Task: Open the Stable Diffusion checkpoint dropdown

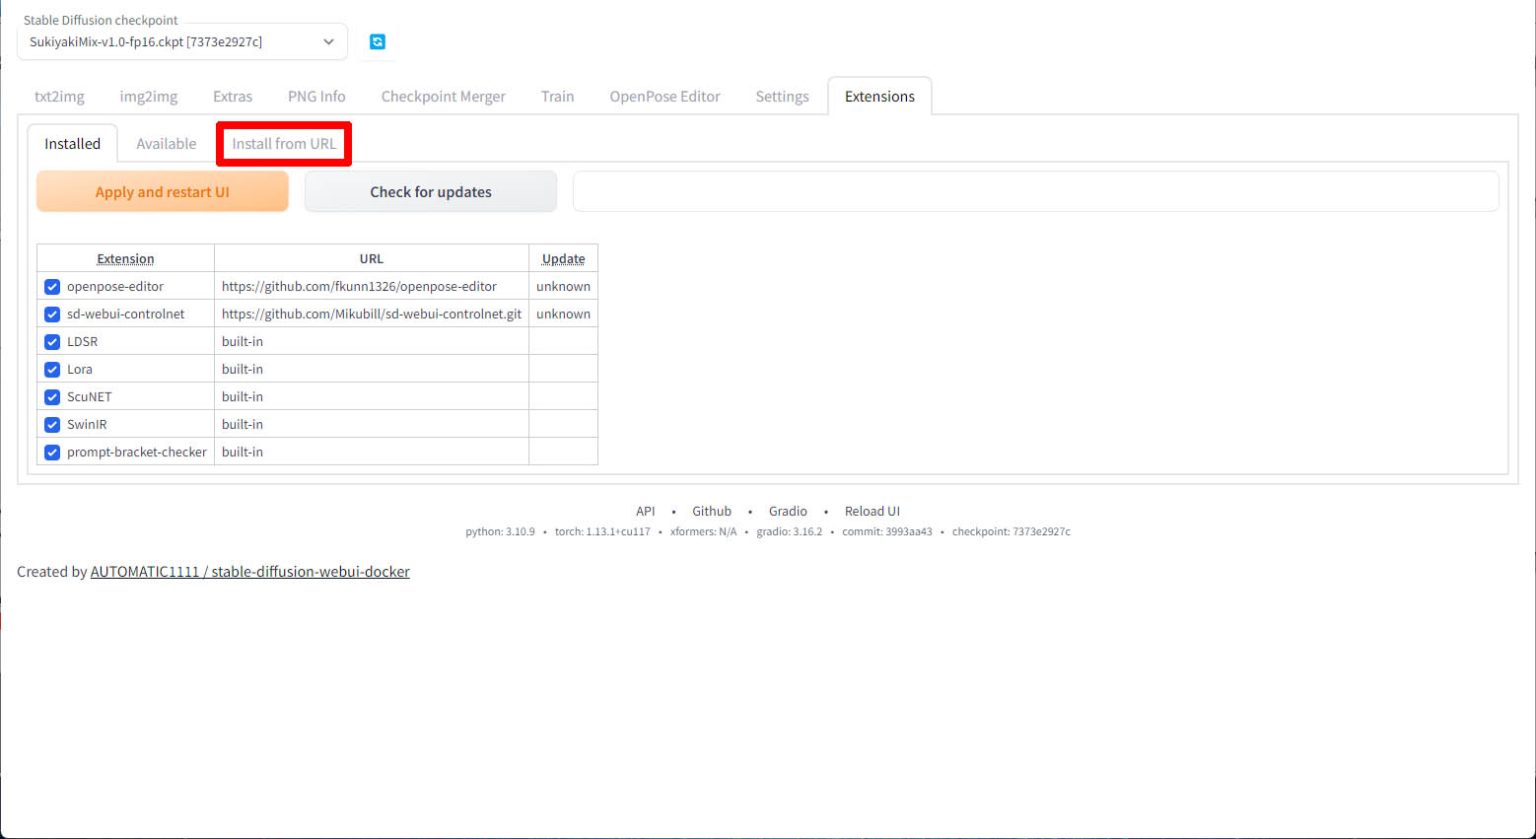Action: tap(182, 42)
